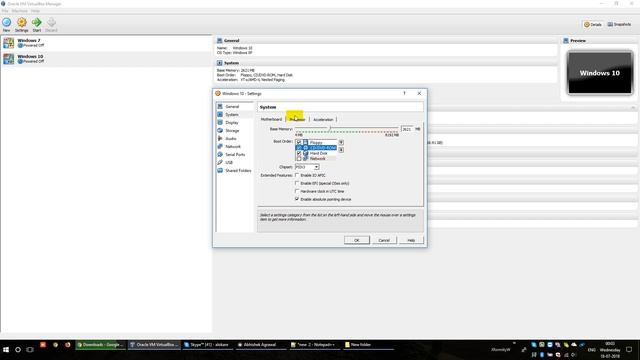640x360 pixels.
Task: Click the question mark help icon in dialog title
Action: 404,93
